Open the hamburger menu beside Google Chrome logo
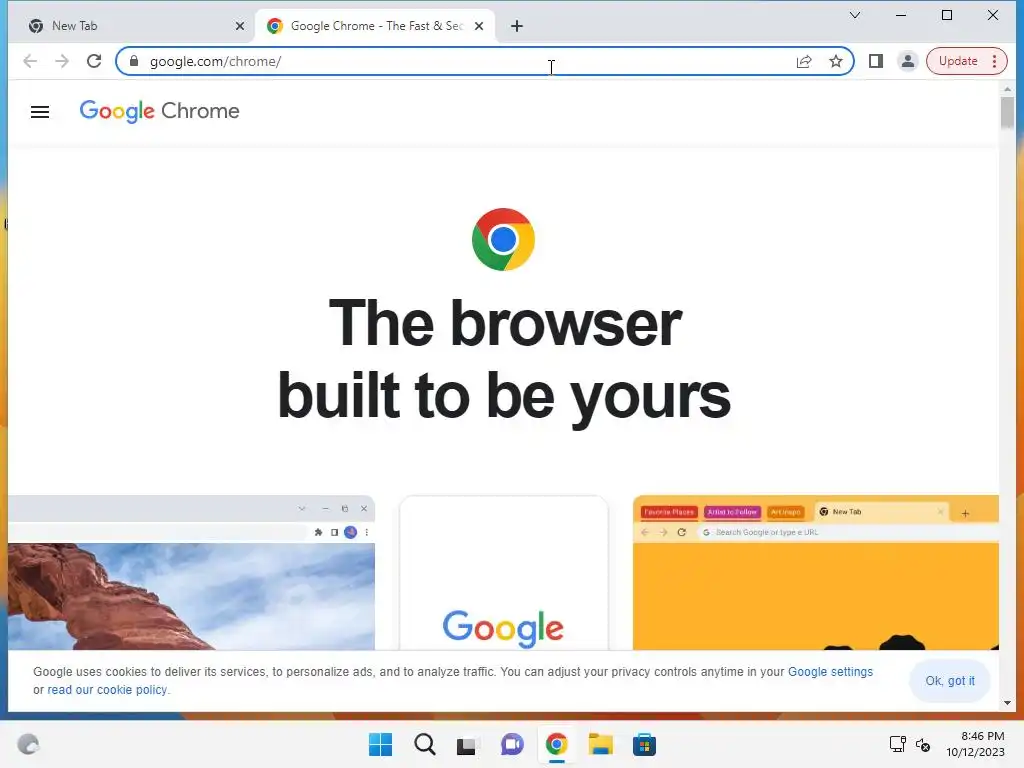This screenshot has height=768, width=1024. (40, 112)
